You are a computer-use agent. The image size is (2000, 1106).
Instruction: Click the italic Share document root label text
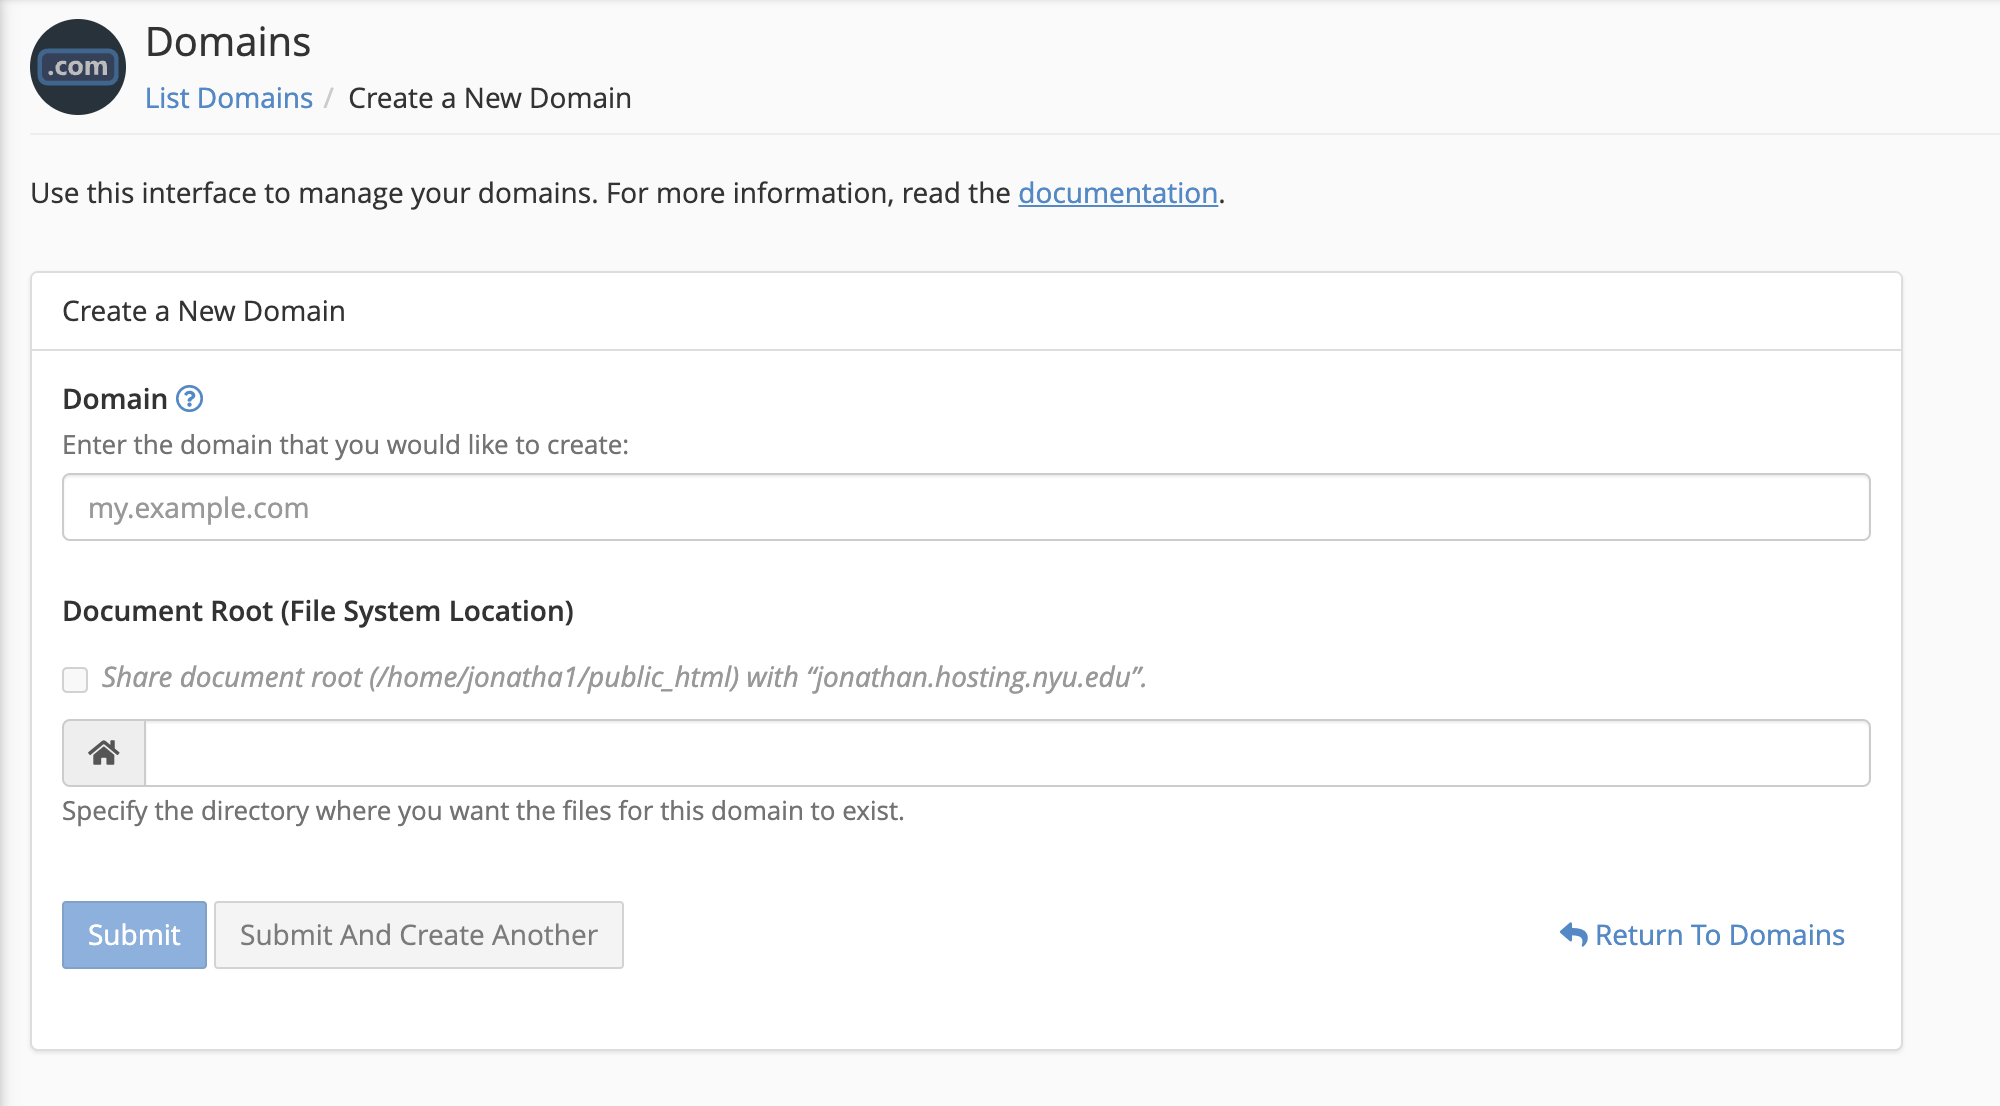[623, 677]
